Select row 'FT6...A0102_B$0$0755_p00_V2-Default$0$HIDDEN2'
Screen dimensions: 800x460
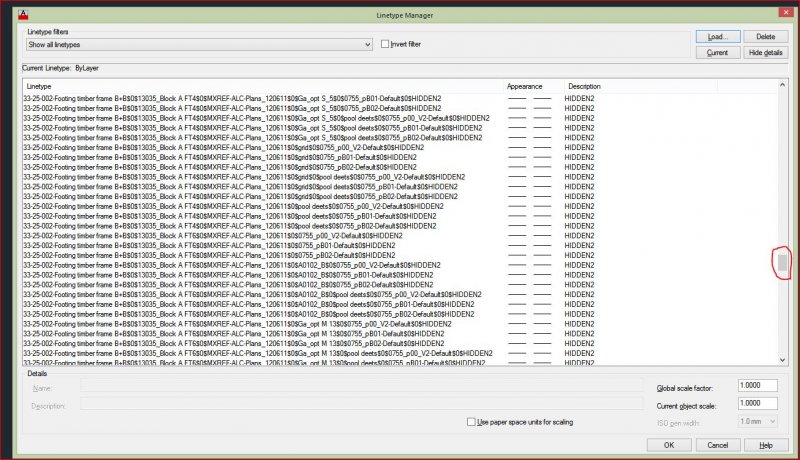click(401, 265)
